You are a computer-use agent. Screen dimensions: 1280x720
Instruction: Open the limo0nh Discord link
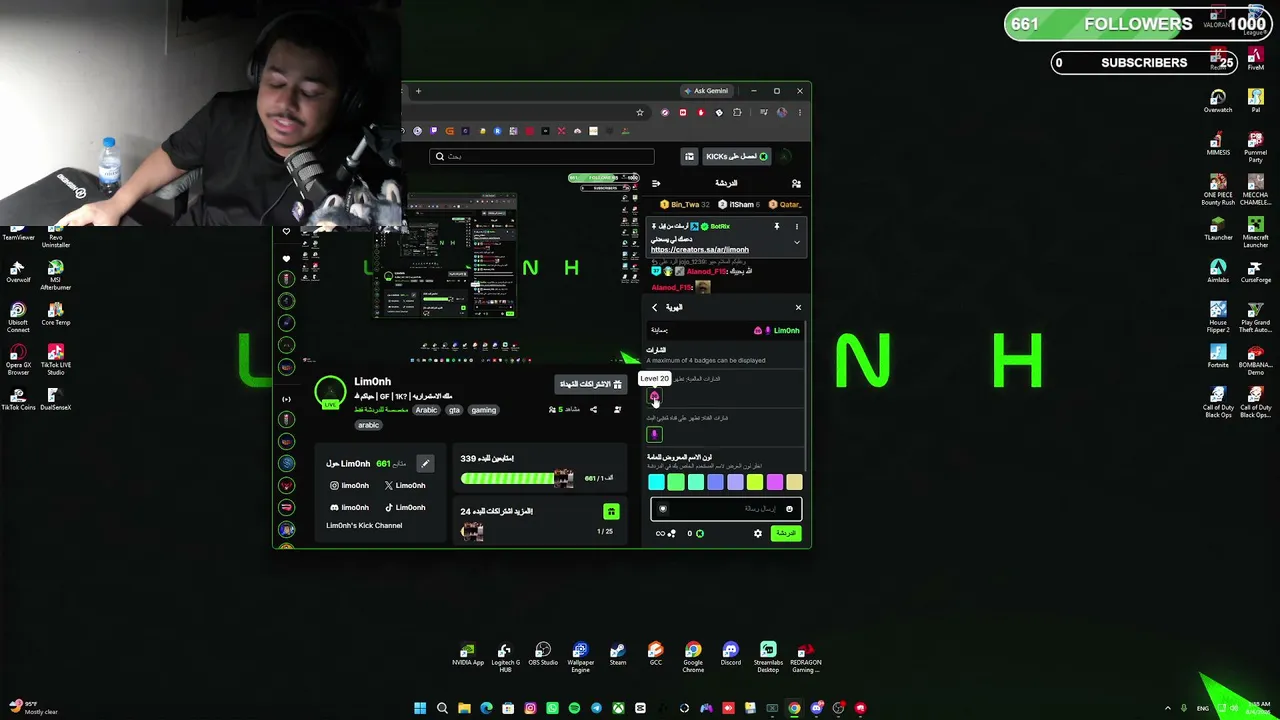(350, 507)
